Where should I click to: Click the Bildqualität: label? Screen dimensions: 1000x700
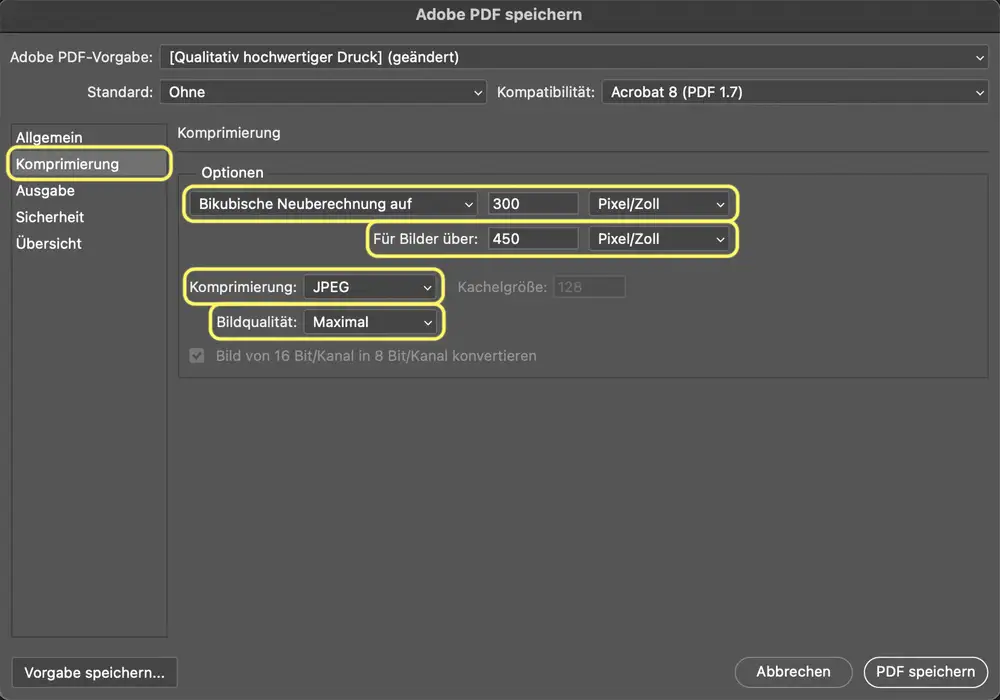click(x=256, y=323)
